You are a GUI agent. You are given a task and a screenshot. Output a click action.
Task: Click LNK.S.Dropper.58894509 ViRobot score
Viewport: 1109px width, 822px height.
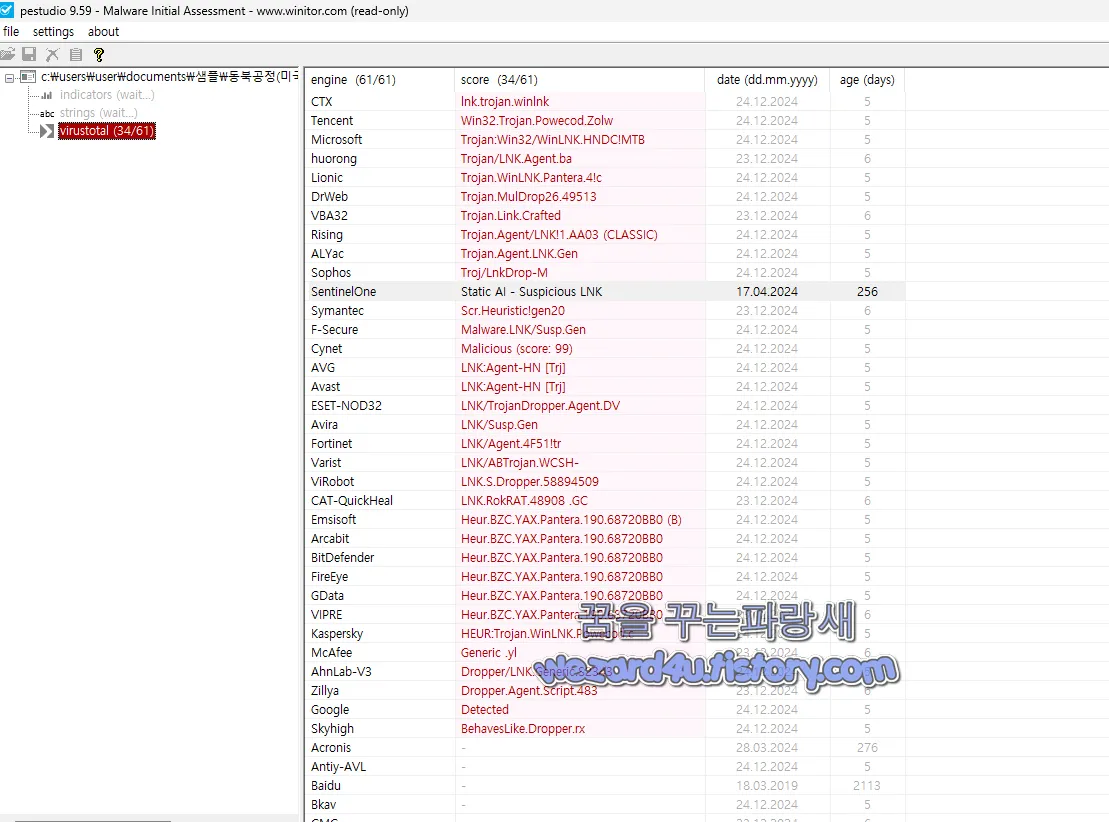tap(530, 482)
